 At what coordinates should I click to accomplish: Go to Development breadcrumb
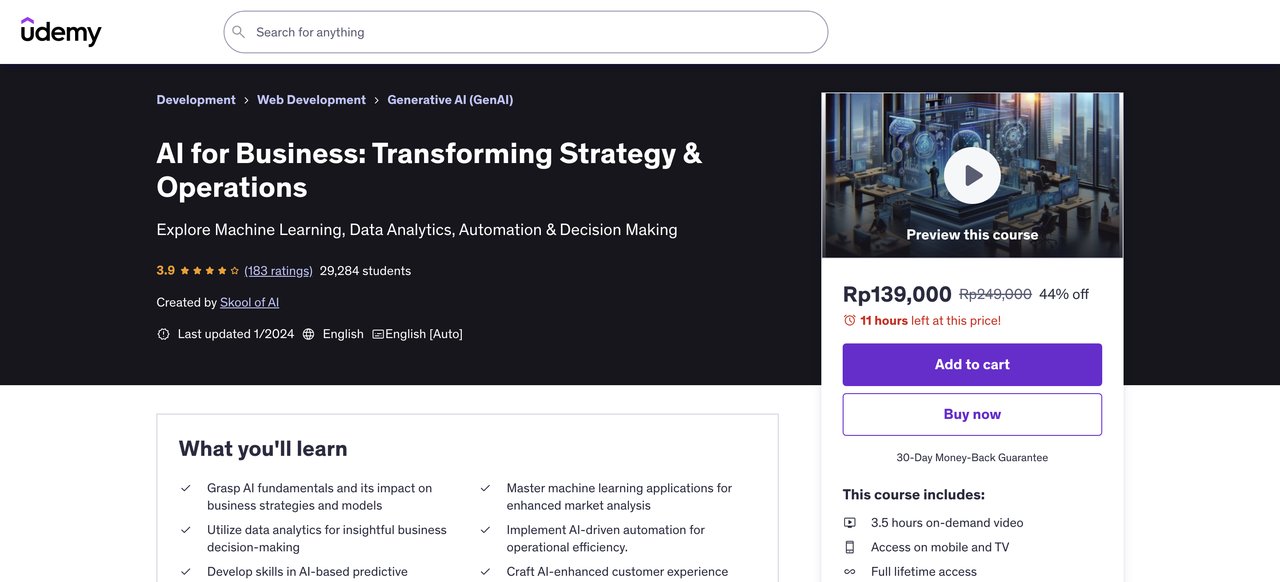pos(196,100)
